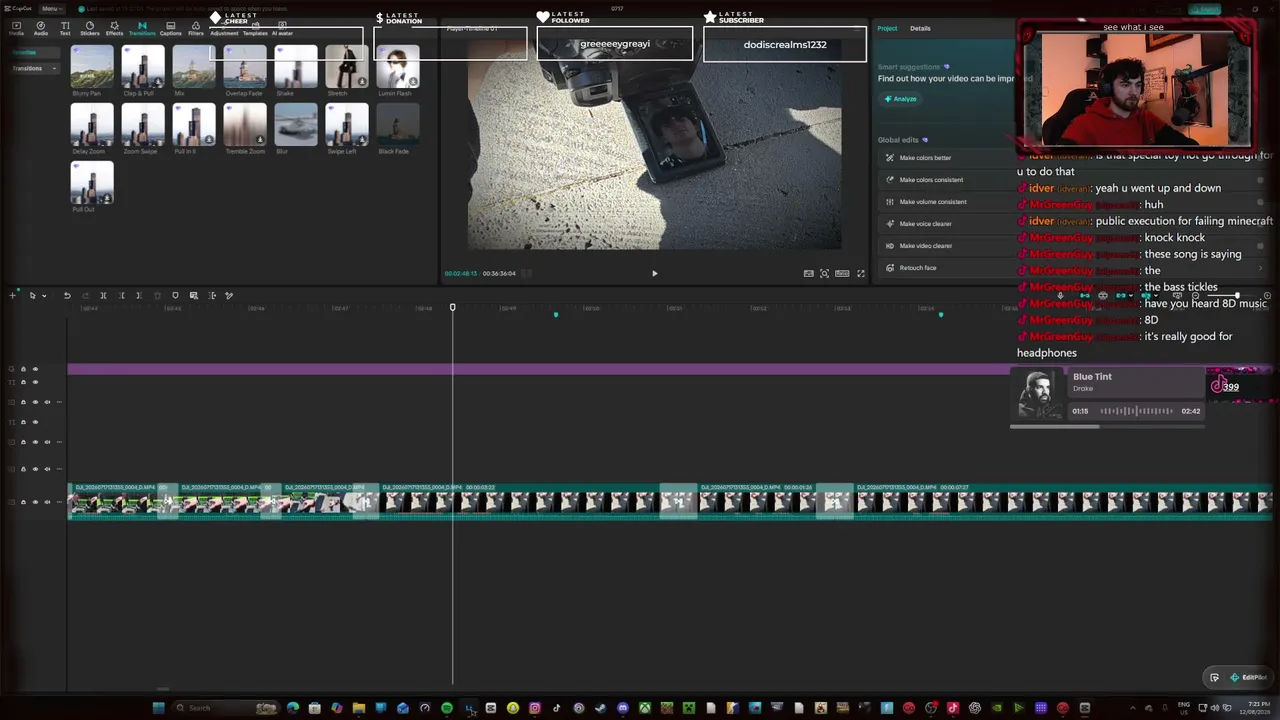
Task: Open the select tool dropdown arrow
Action: click(43, 295)
